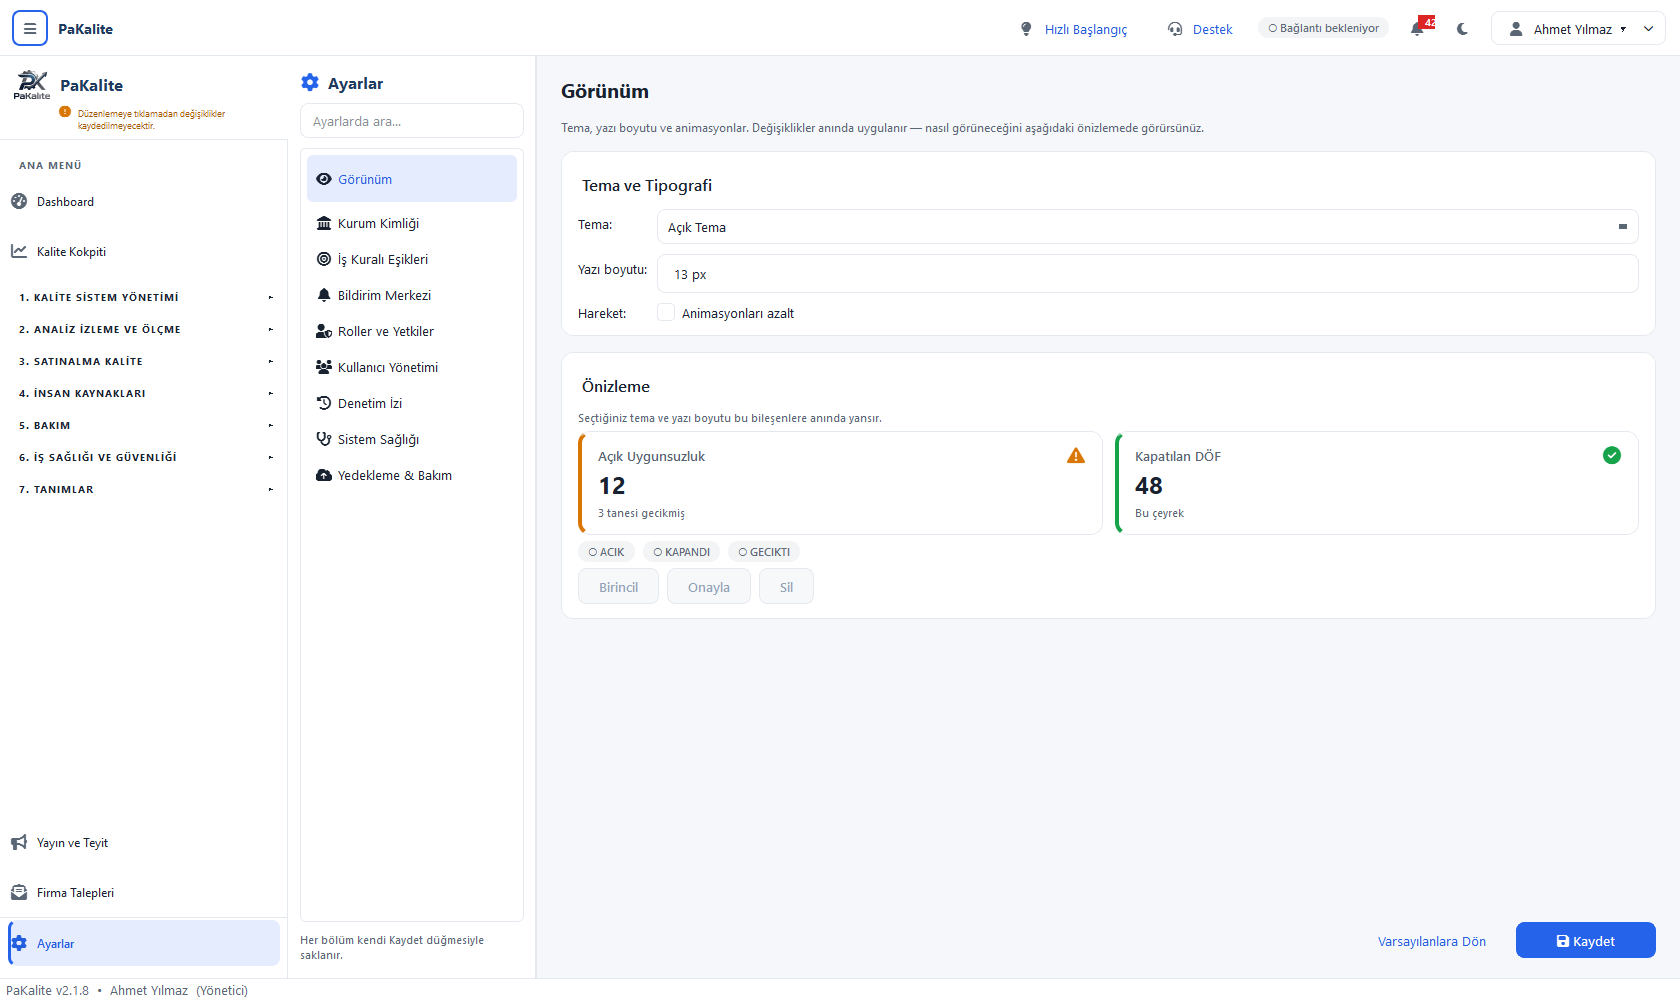Click the Destek headset icon
Viewport: 1680px width, 1000px height.
[x=1175, y=29]
